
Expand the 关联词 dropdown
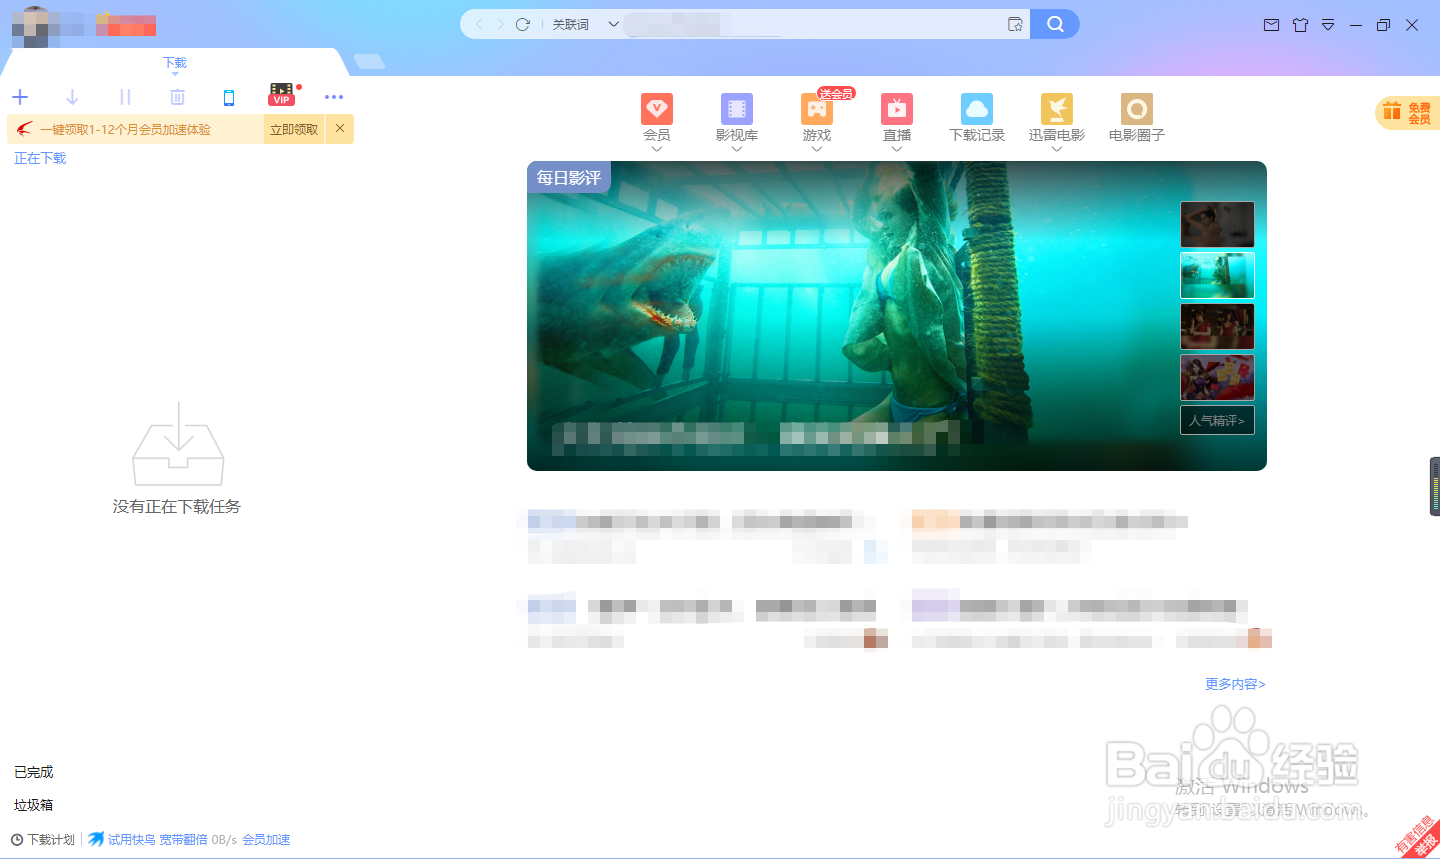(613, 24)
